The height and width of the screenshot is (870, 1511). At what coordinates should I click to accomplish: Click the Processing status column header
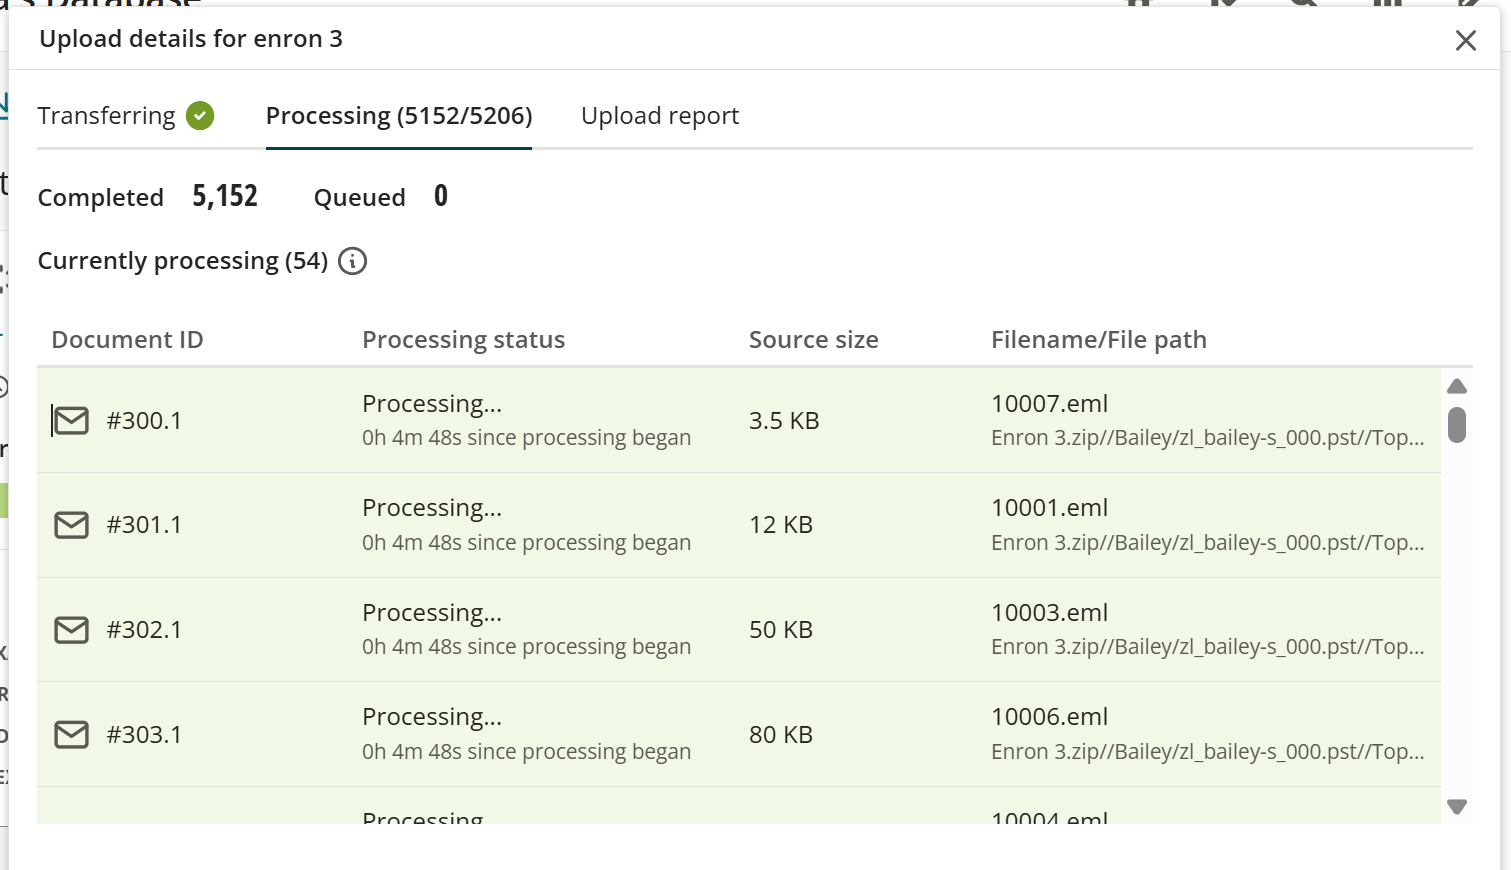463,340
